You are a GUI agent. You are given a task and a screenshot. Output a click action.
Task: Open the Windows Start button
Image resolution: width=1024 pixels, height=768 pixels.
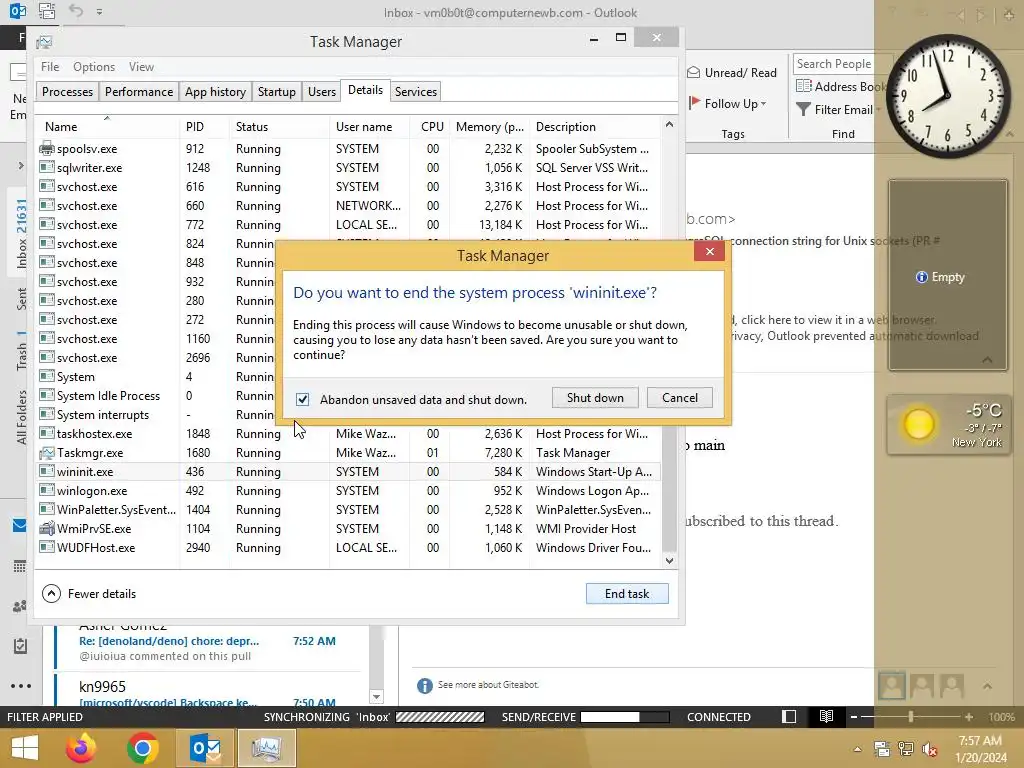[25, 748]
